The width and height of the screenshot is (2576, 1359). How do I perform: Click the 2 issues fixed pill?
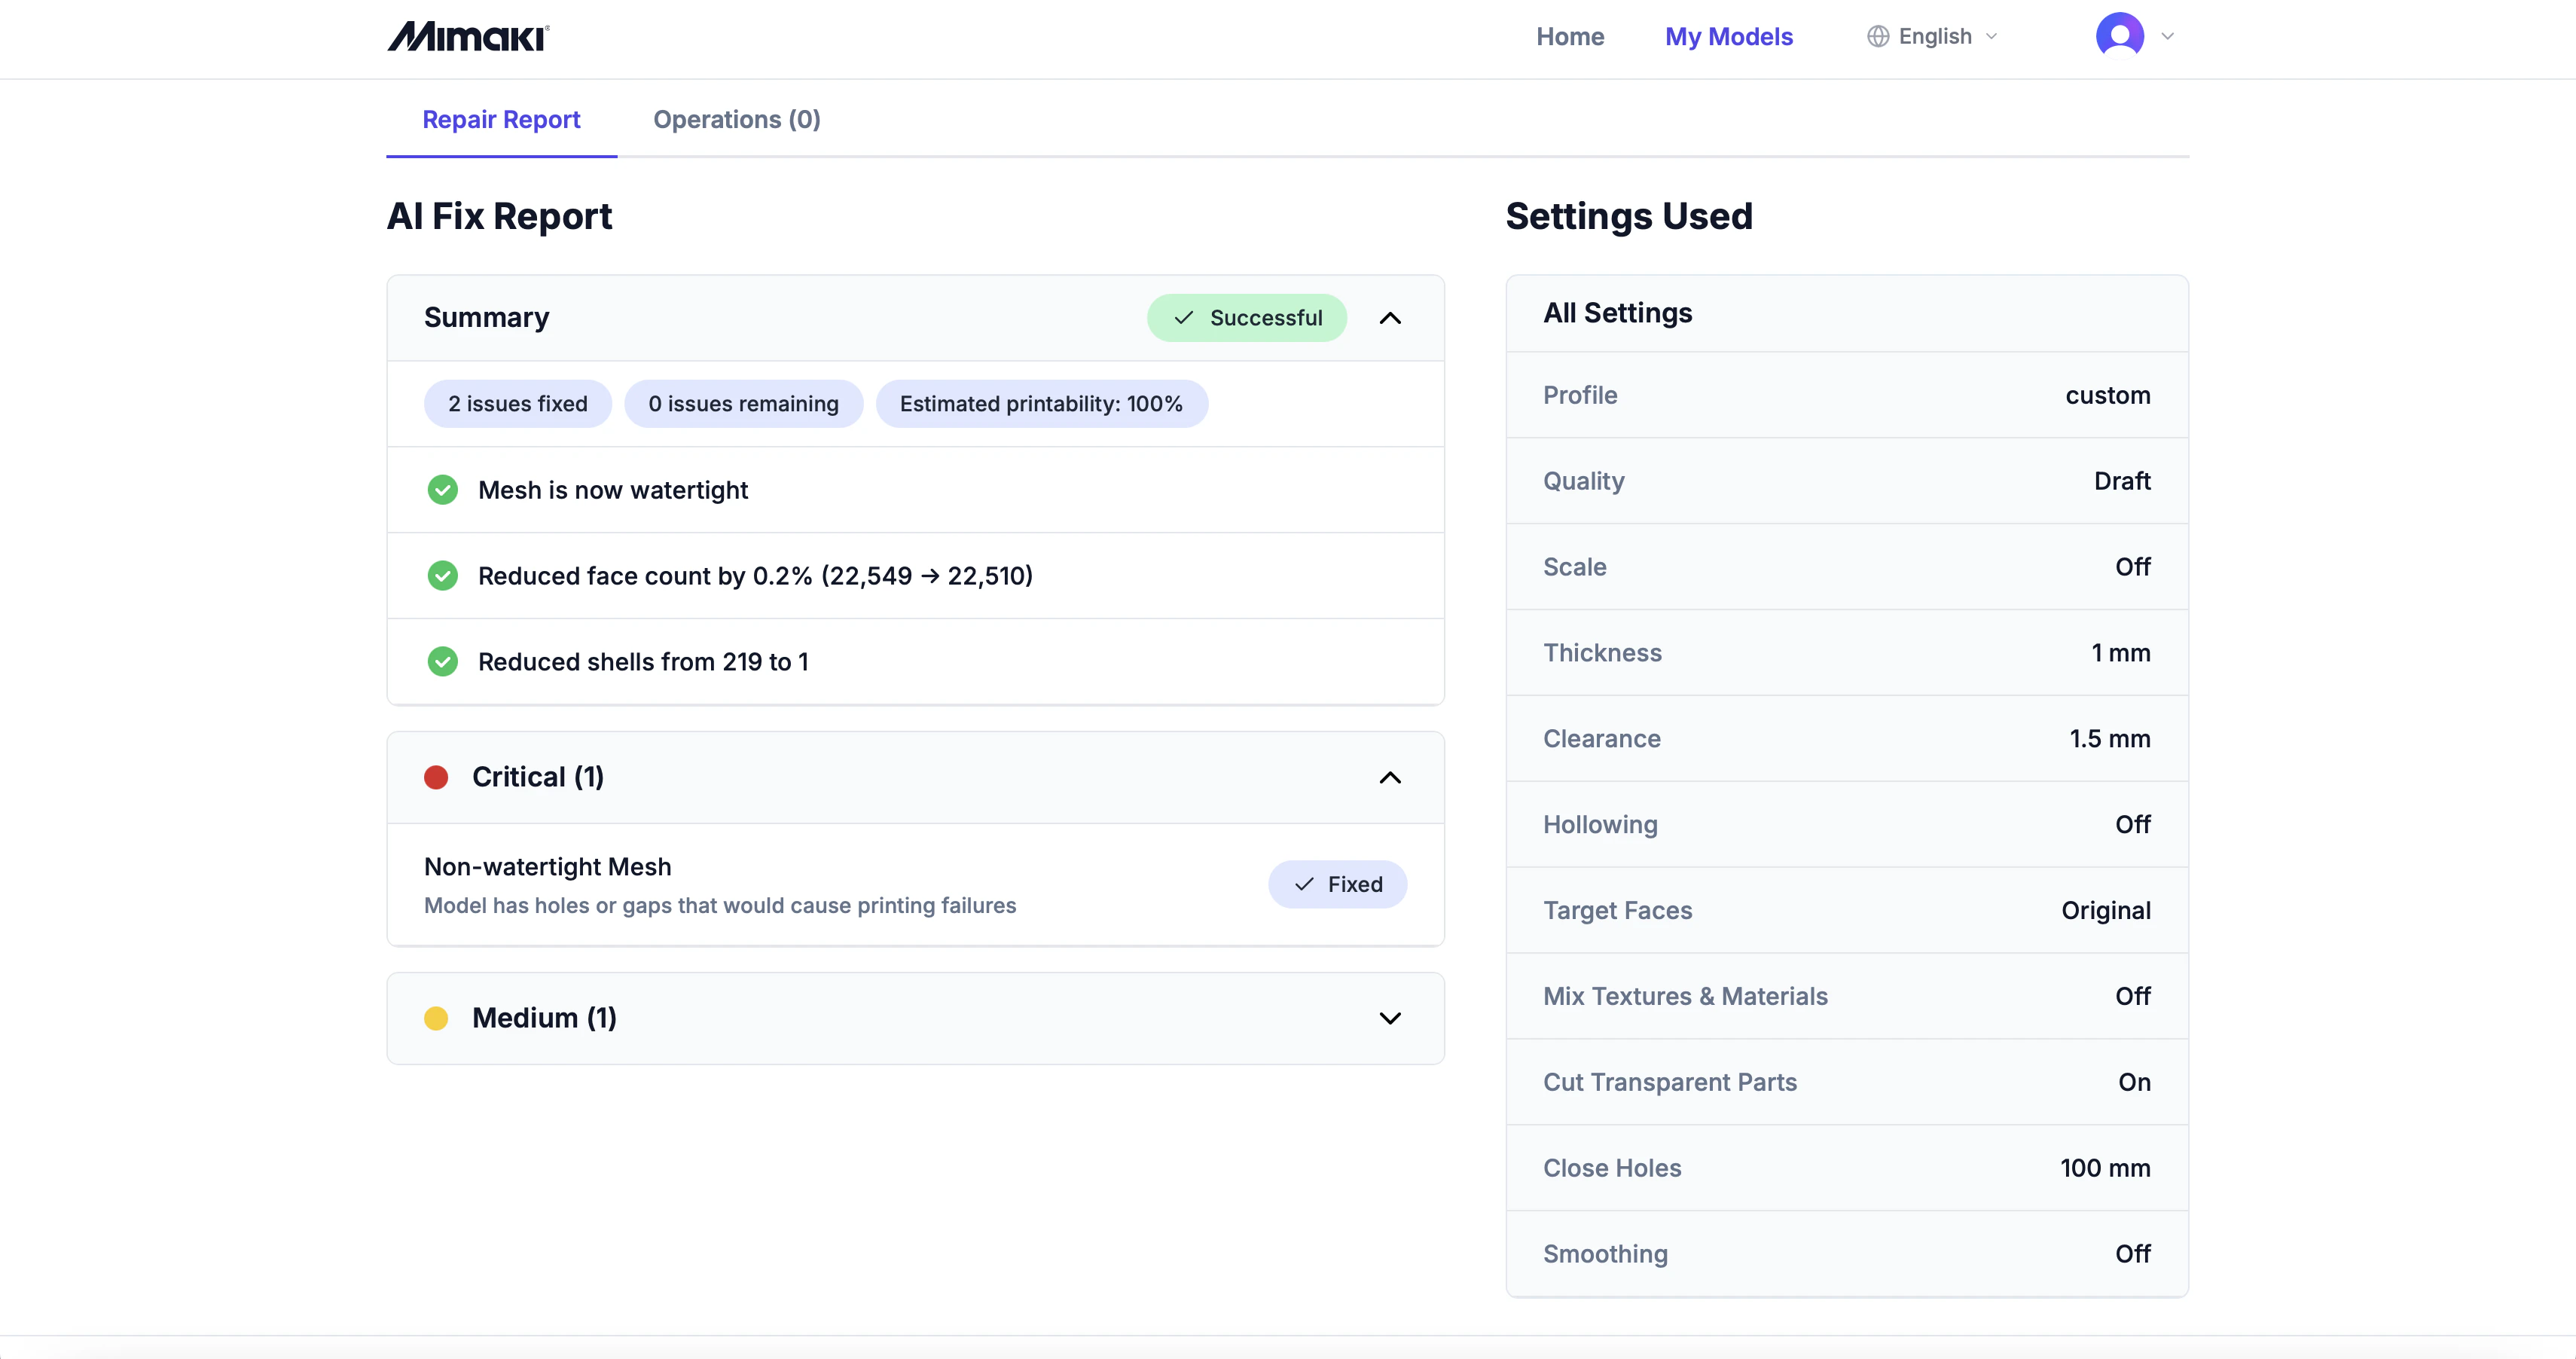[x=517, y=404]
